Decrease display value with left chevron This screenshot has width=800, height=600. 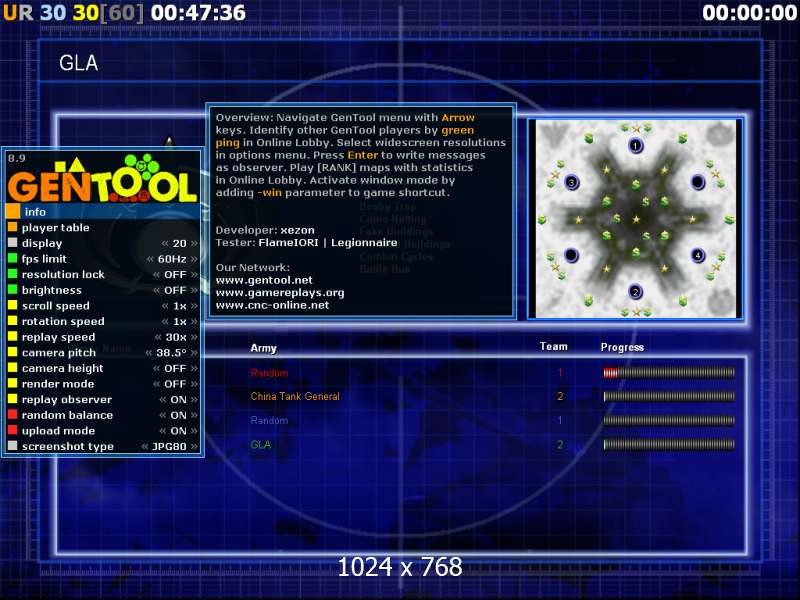(x=165, y=243)
